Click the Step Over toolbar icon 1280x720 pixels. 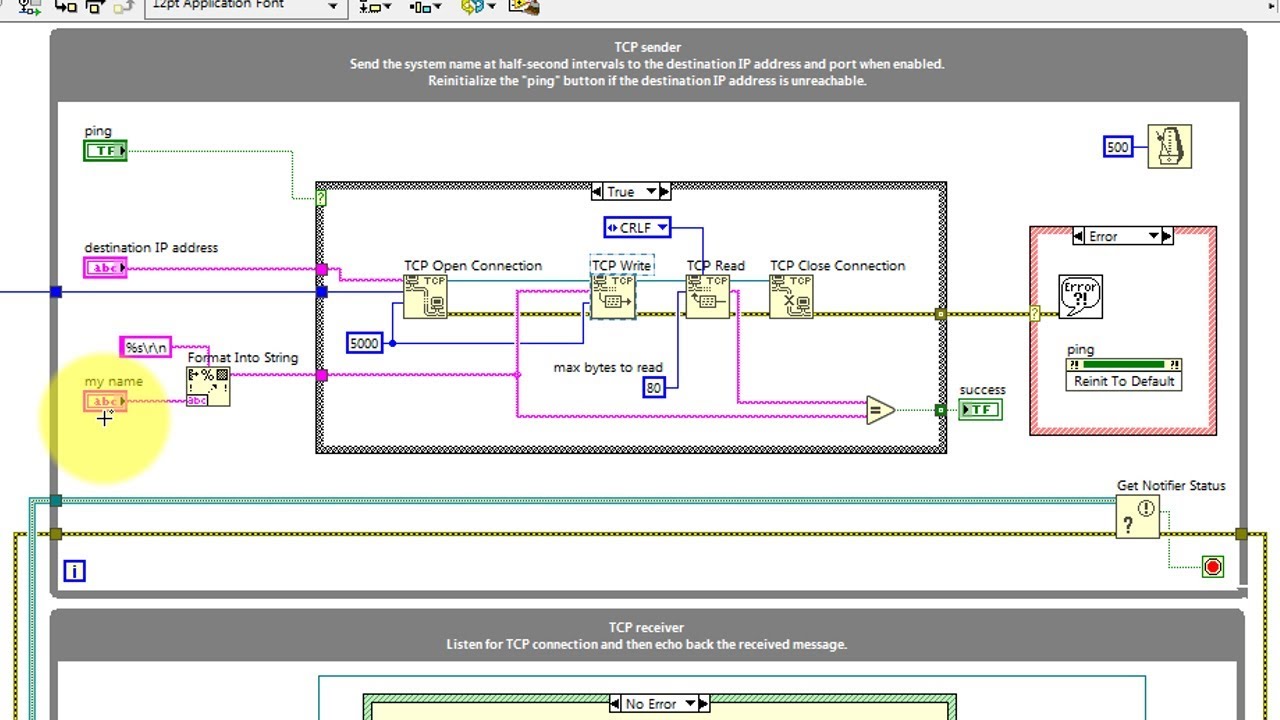pos(96,6)
